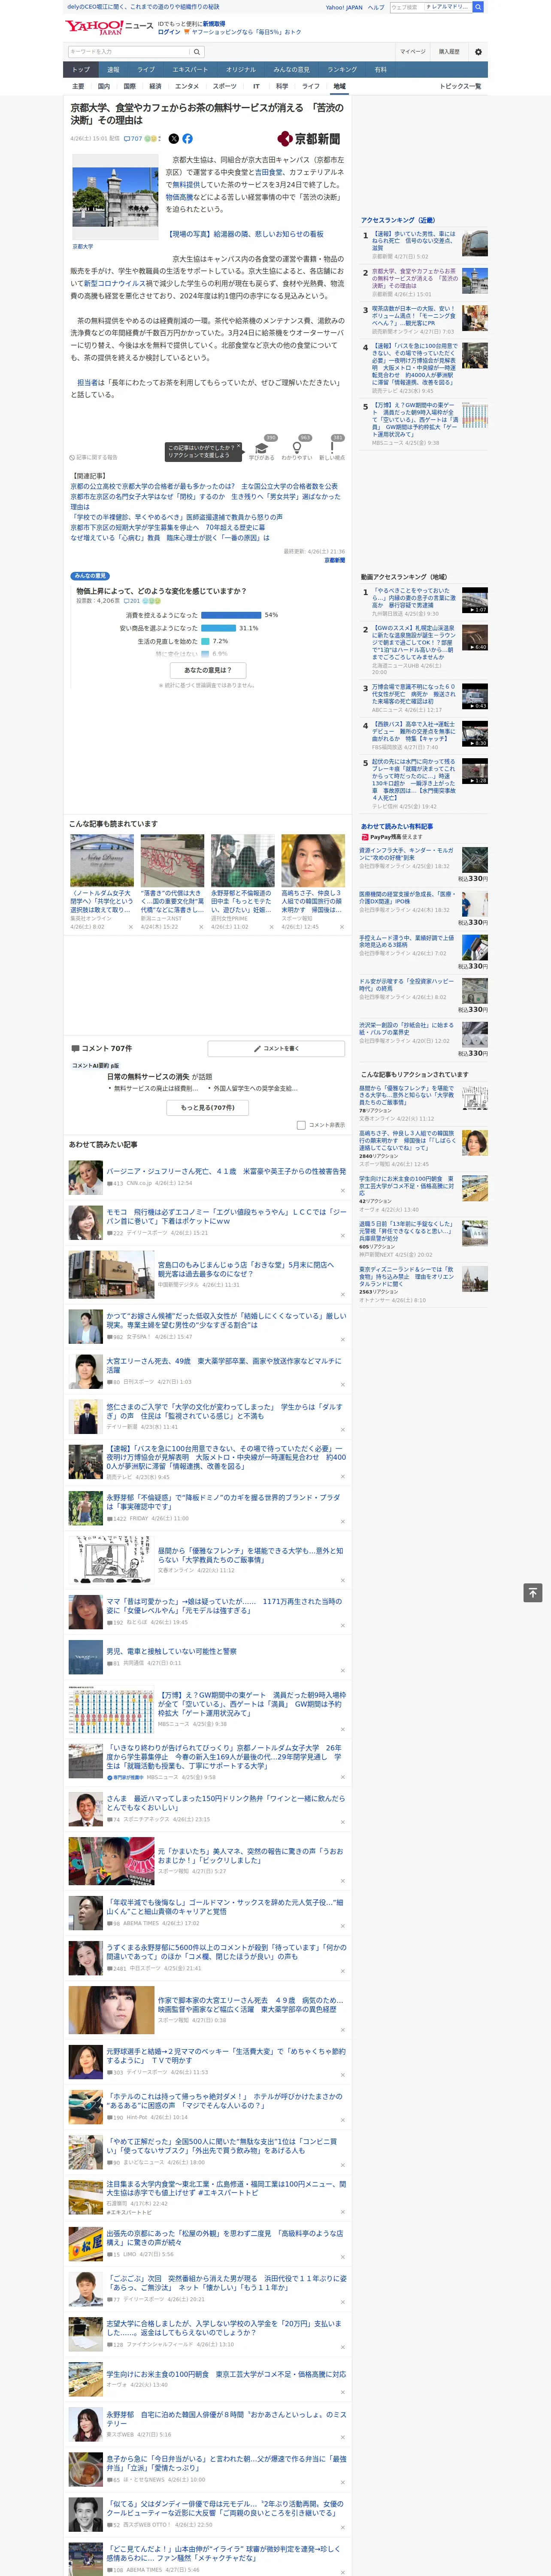Dismiss the Notre Dame women's university recommendation
Viewport: 551px width, 2576px height.
[x=130, y=926]
